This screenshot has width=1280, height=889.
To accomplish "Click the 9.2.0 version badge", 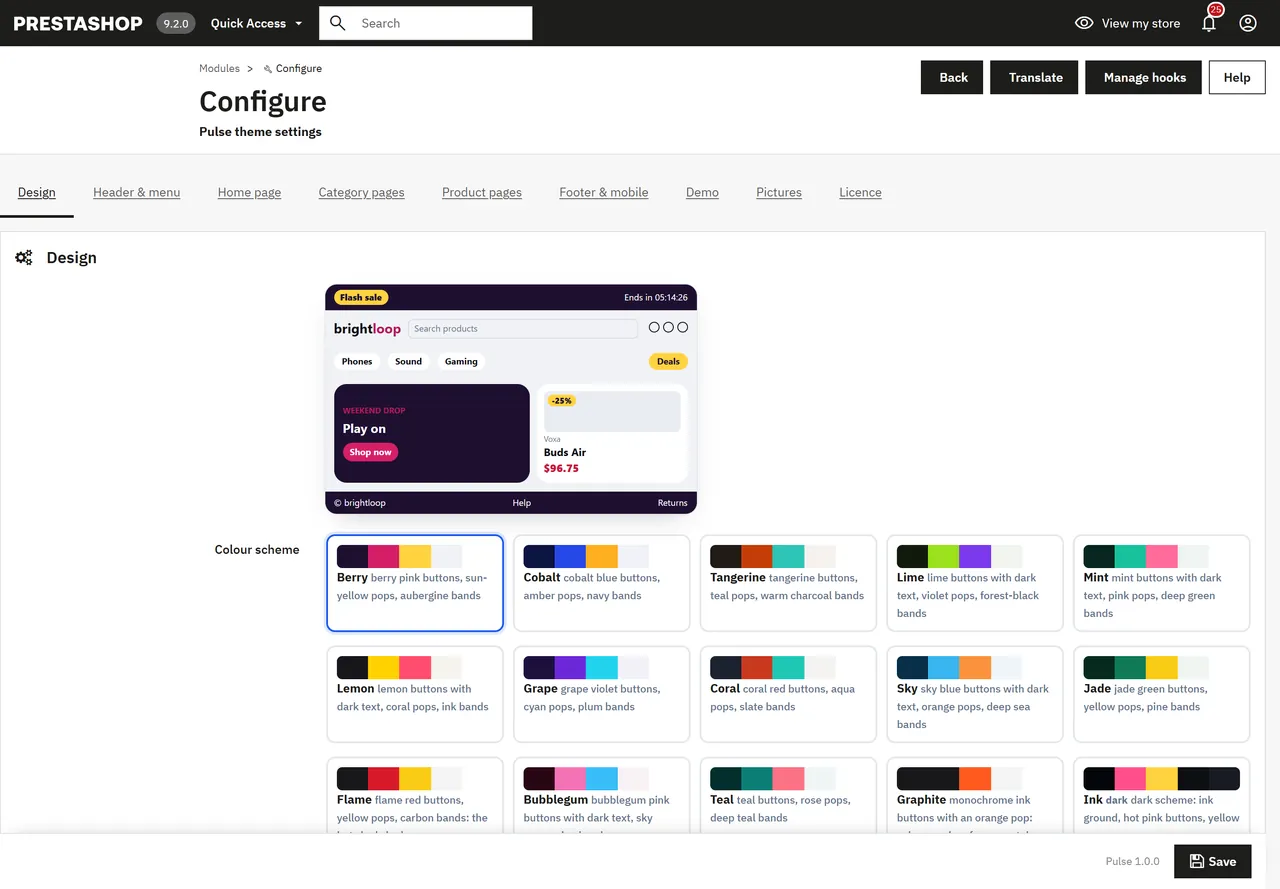I will [176, 23].
